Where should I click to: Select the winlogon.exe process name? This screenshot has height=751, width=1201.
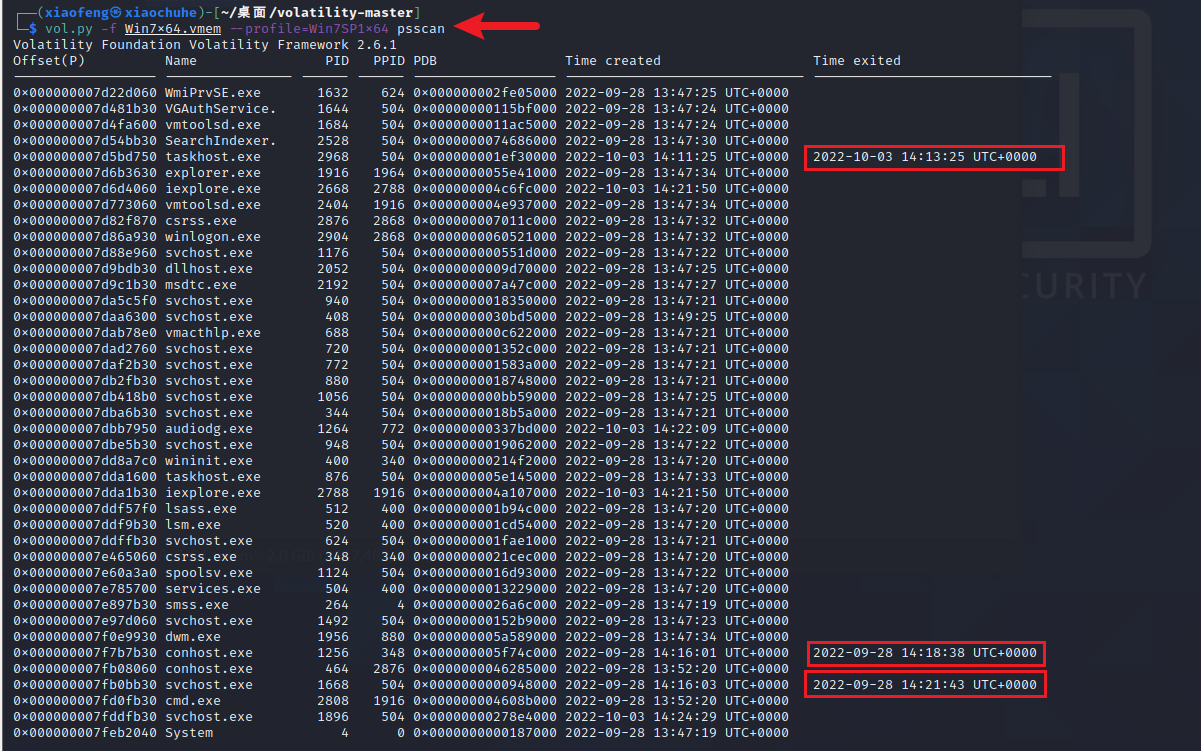[x=213, y=237]
